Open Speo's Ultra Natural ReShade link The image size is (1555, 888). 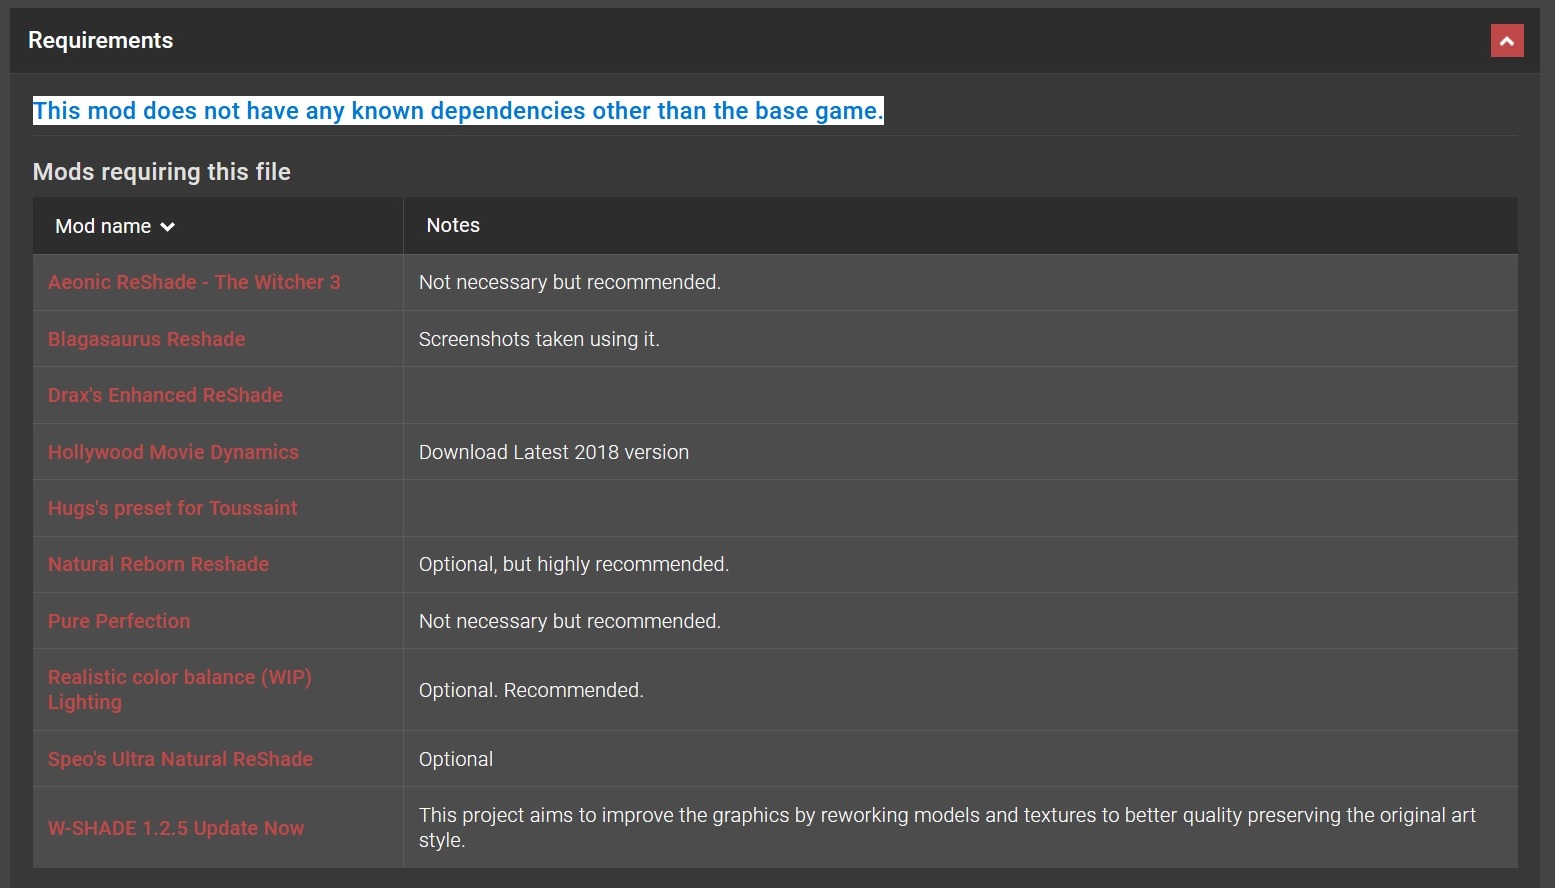click(x=180, y=759)
